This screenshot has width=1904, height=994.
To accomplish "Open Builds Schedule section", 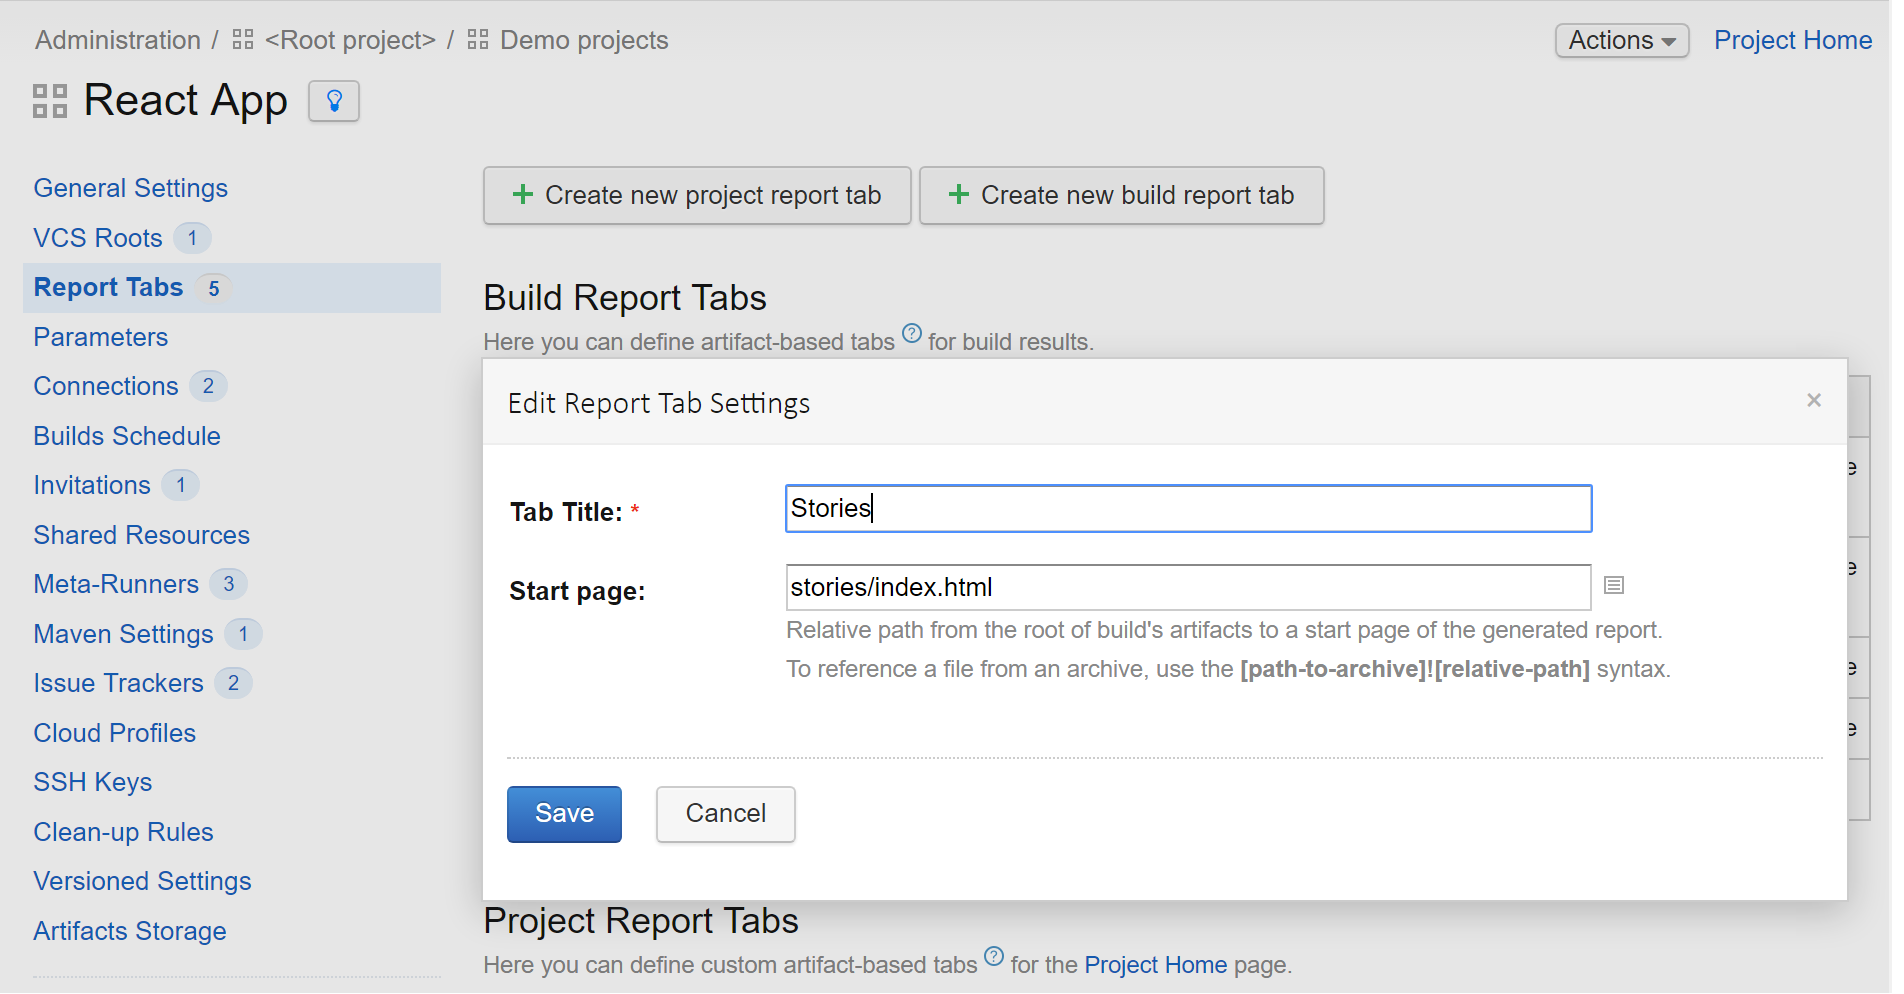I will coord(127,436).
